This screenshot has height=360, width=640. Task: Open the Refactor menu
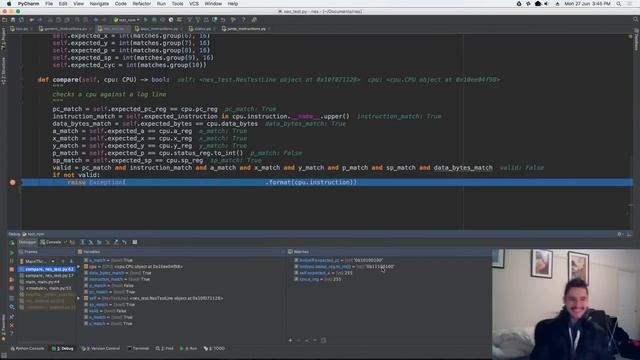[142, 4]
